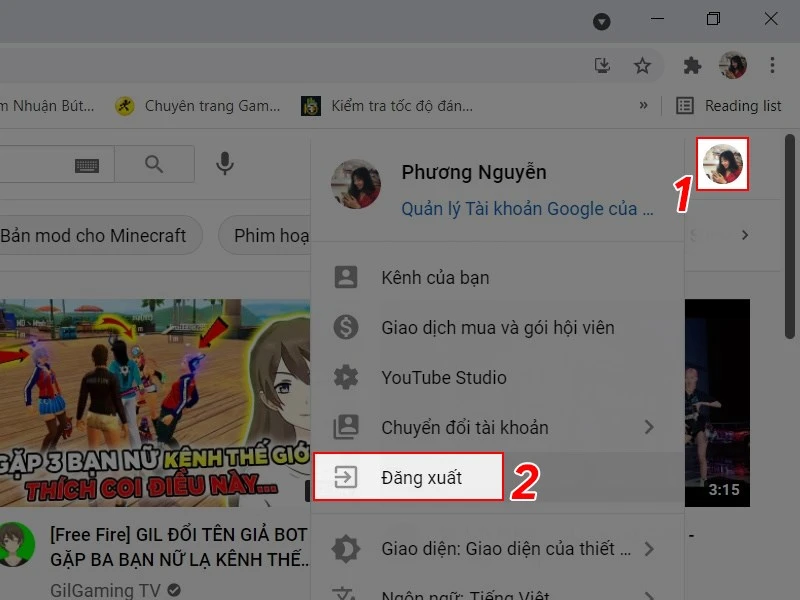The height and width of the screenshot is (600, 800).
Task: Expand the overflow bookmarks chevron
Action: pos(645,105)
